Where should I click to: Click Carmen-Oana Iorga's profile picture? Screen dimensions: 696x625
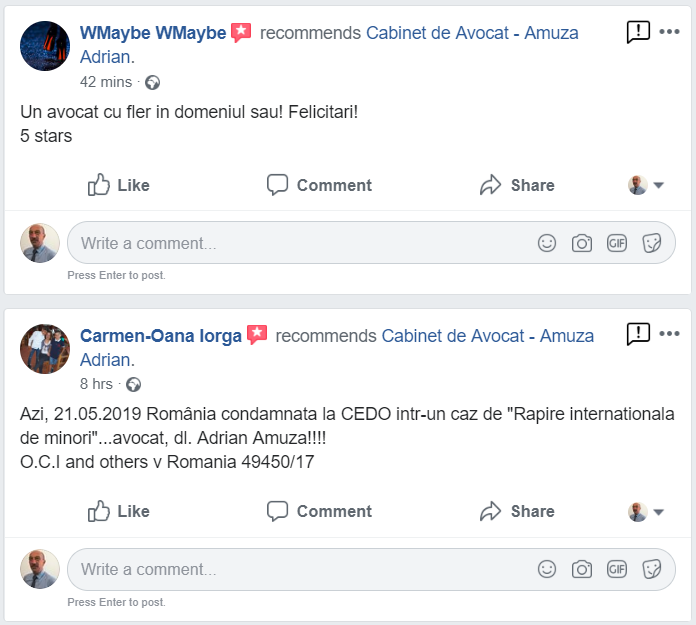click(x=45, y=349)
